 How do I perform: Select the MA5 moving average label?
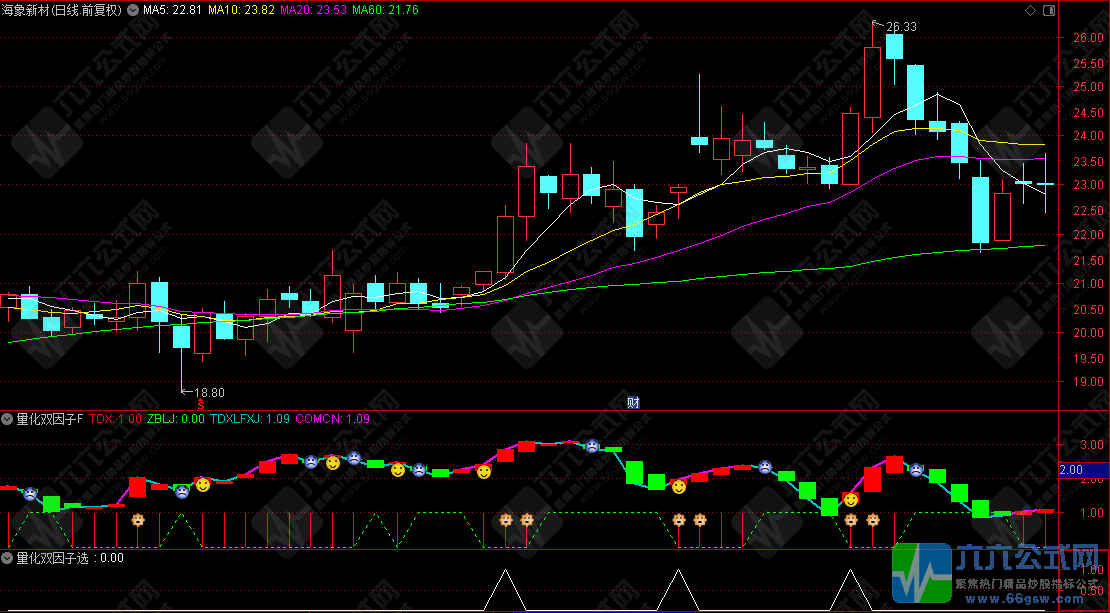(173, 10)
